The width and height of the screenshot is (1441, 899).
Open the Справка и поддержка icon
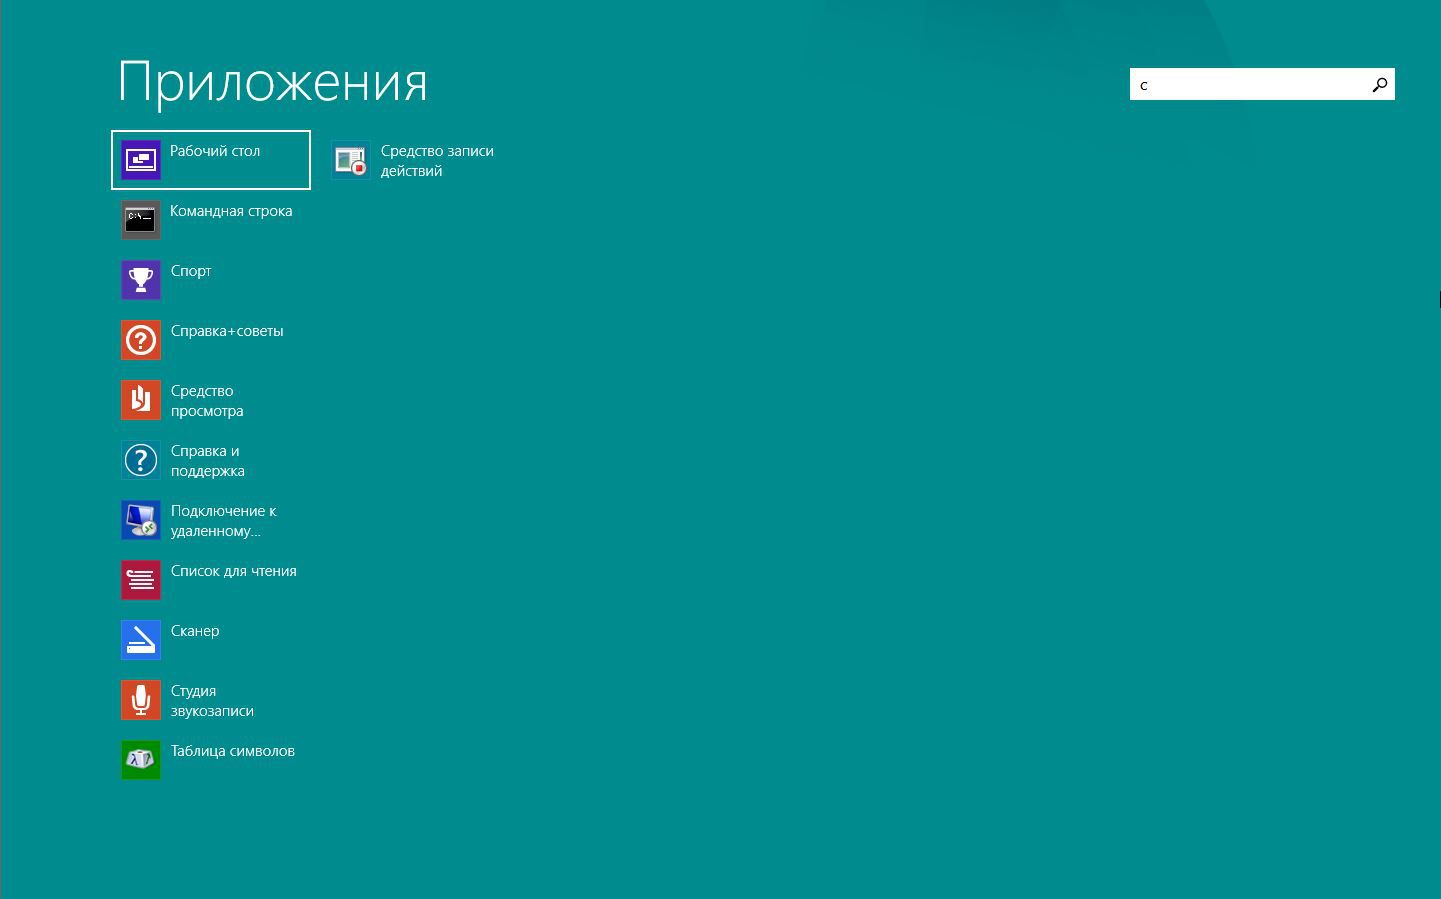coord(141,460)
